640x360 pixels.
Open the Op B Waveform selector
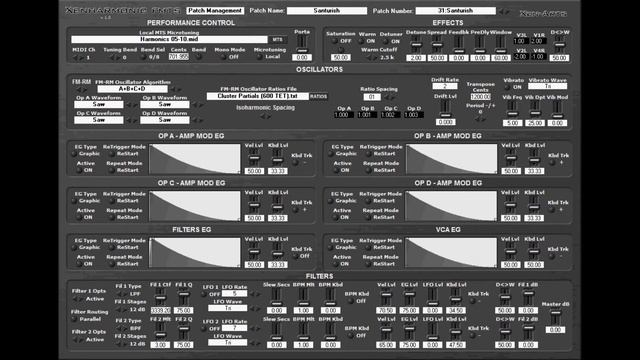(164, 104)
